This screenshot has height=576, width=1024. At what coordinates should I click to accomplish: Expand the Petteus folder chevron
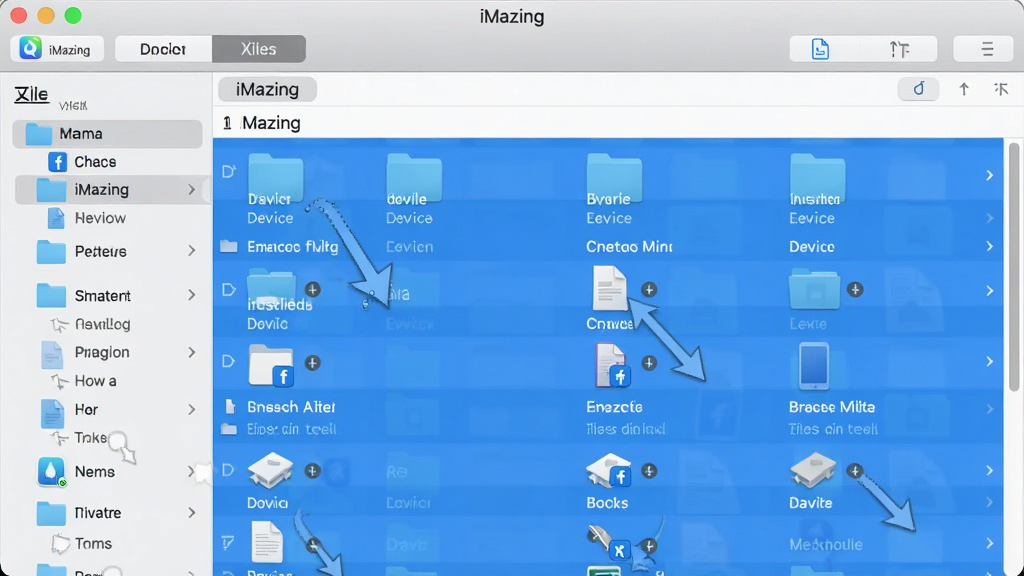coord(191,251)
